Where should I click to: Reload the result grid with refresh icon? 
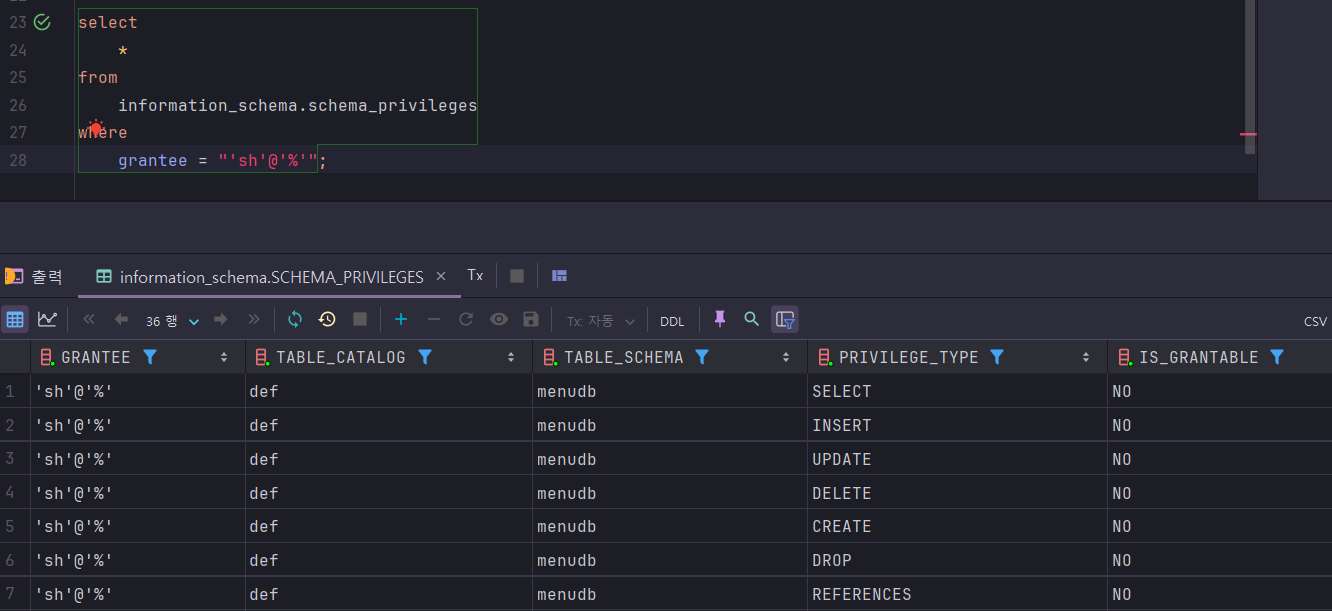pos(294,320)
